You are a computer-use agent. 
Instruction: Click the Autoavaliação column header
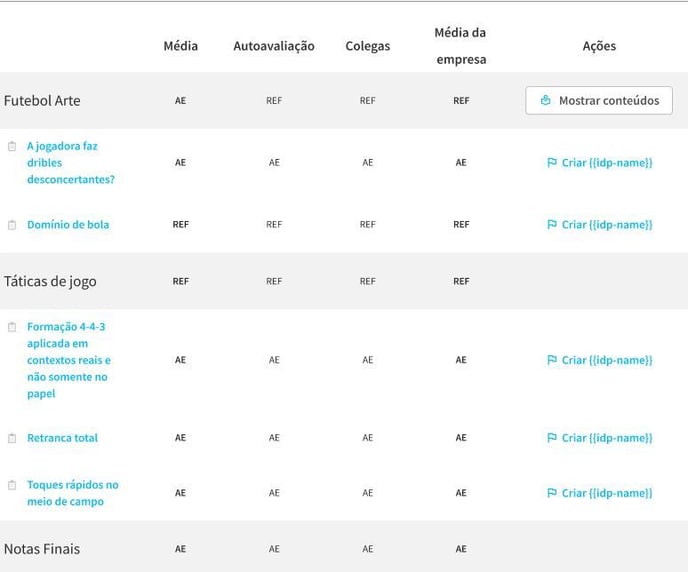point(274,46)
